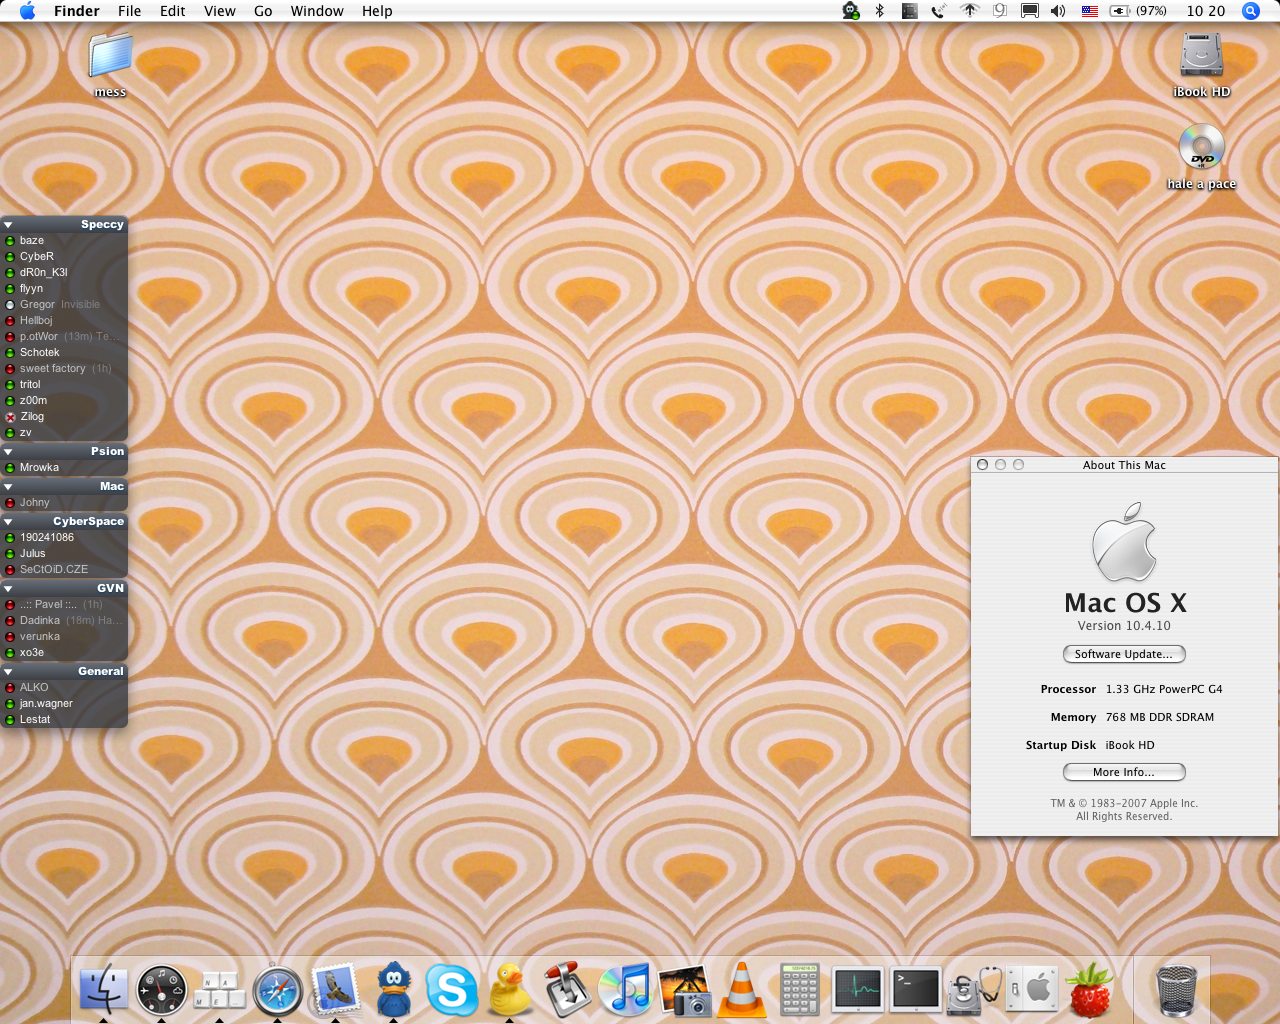
Task: Launch Skype from the dock
Action: pyautogui.click(x=451, y=989)
